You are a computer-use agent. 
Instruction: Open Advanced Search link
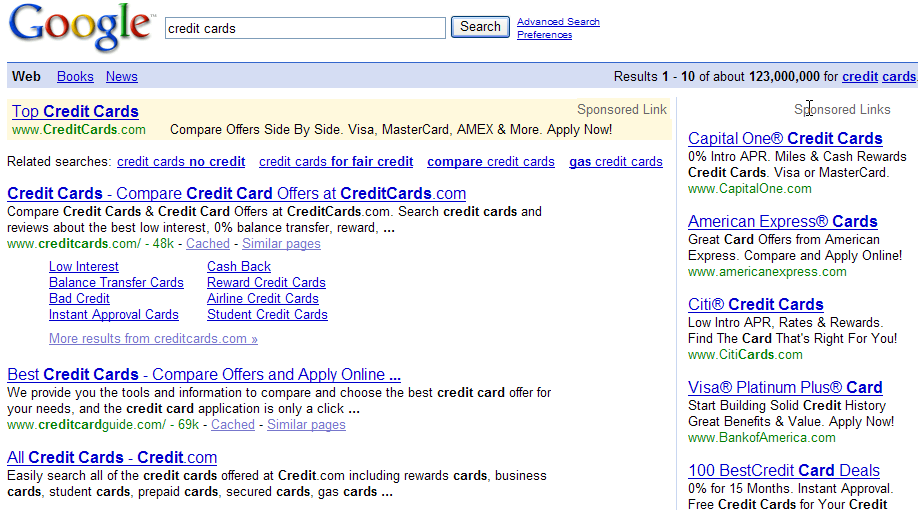coord(558,22)
